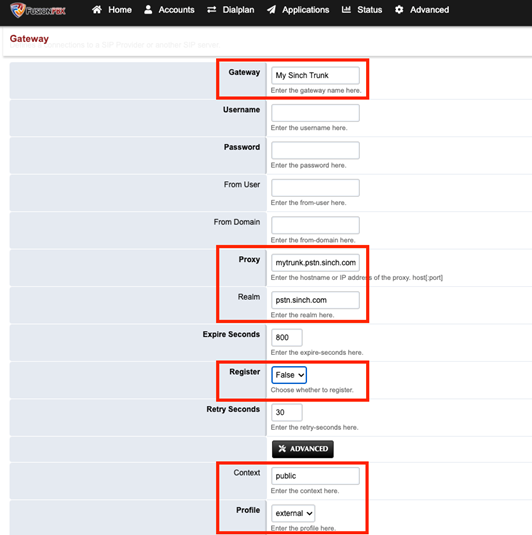This screenshot has width=532, height=535.
Task: Click the From Domain label
Action: (x=237, y=222)
